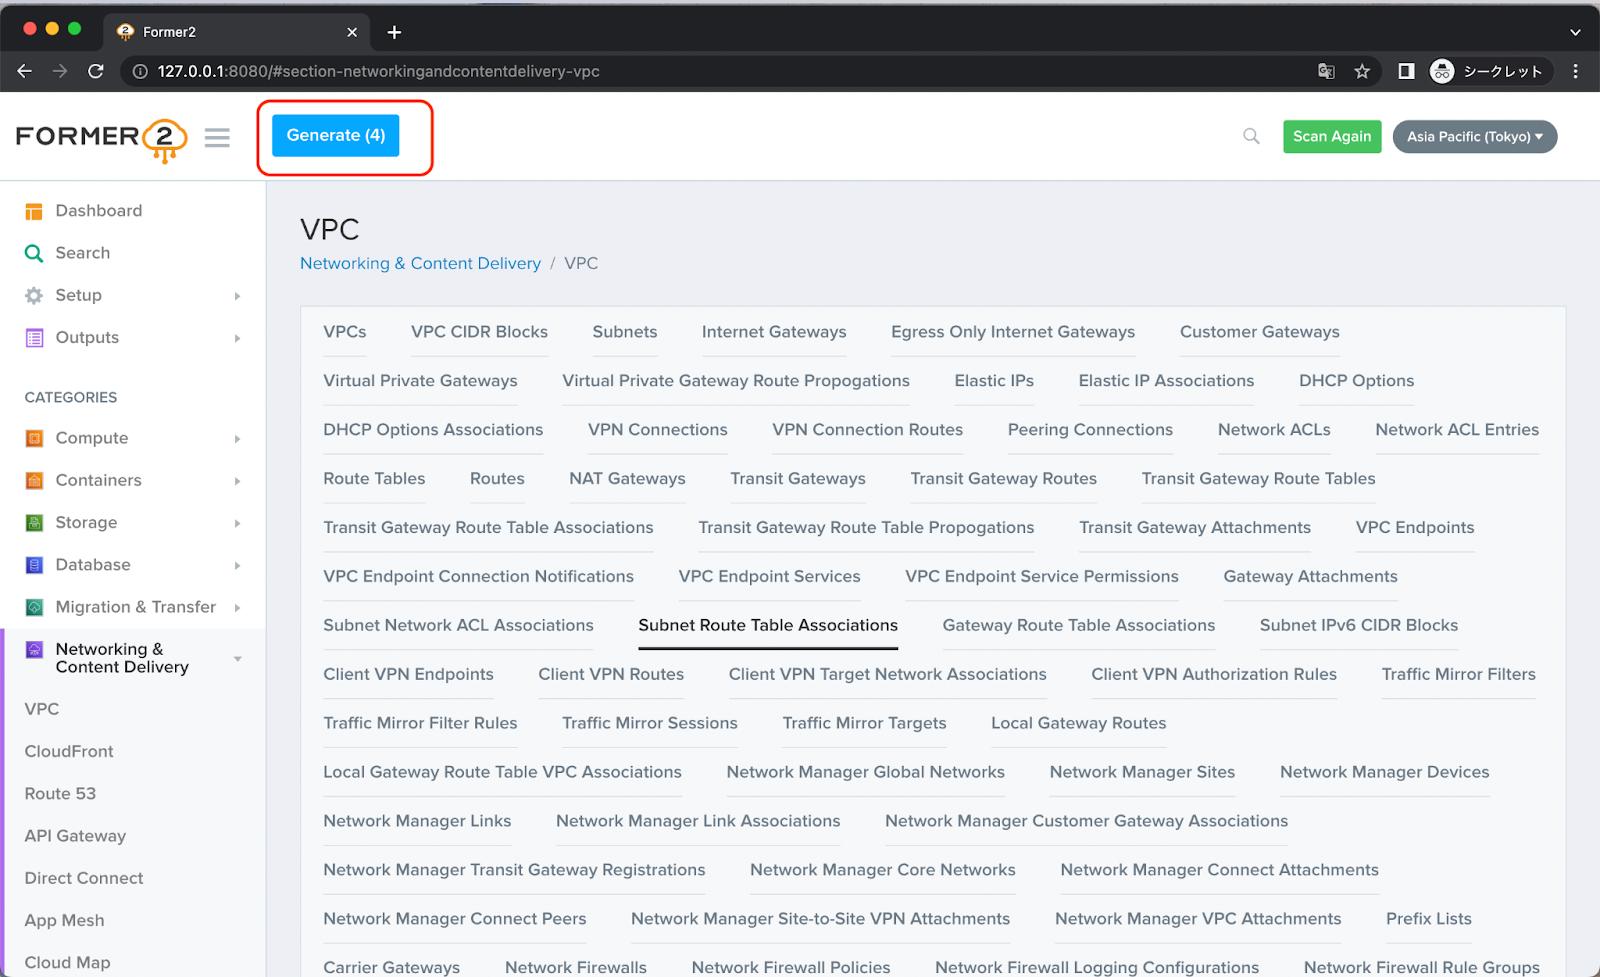Select the Setup gear icon
Image resolution: width=1600 pixels, height=977 pixels.
coord(33,295)
